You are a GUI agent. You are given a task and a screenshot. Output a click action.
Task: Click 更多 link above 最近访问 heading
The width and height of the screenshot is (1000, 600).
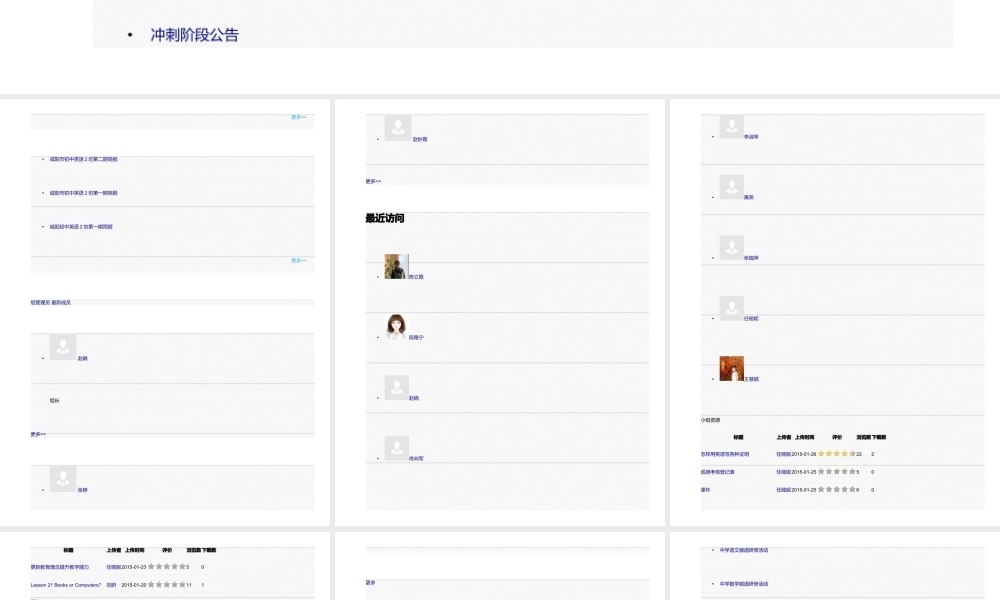[x=373, y=181]
